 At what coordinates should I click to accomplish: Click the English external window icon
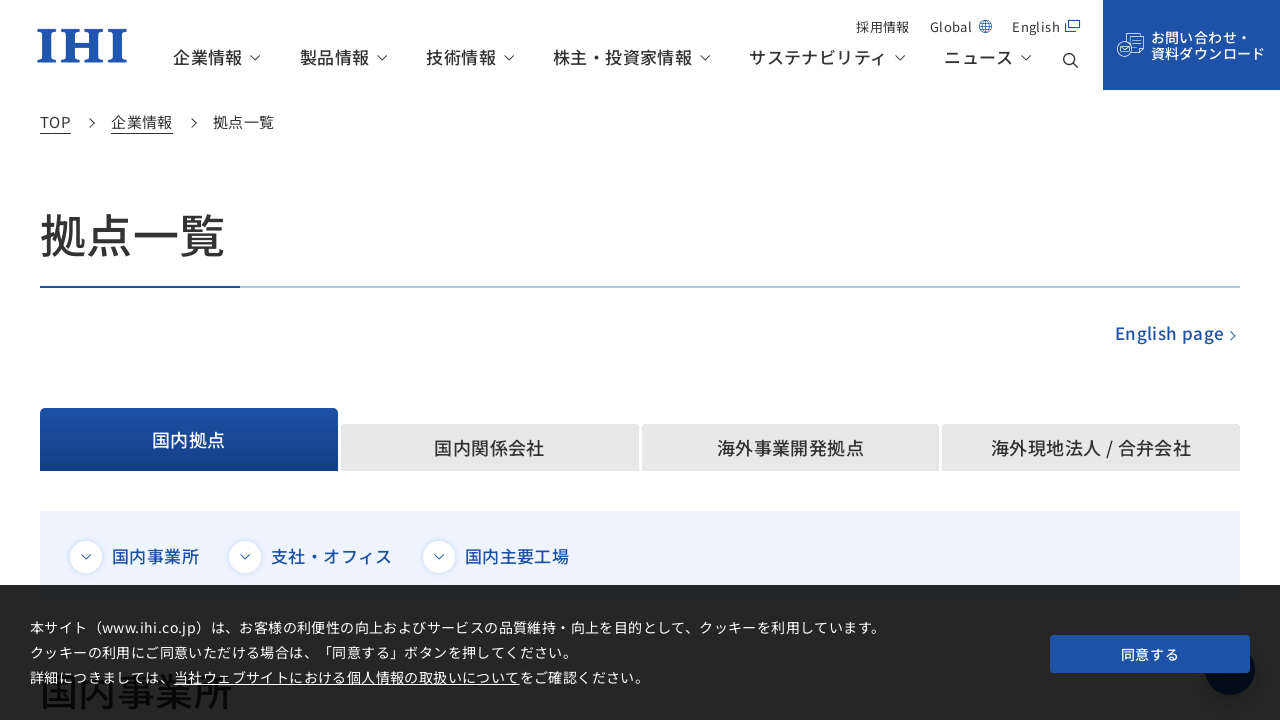pos(1072,27)
